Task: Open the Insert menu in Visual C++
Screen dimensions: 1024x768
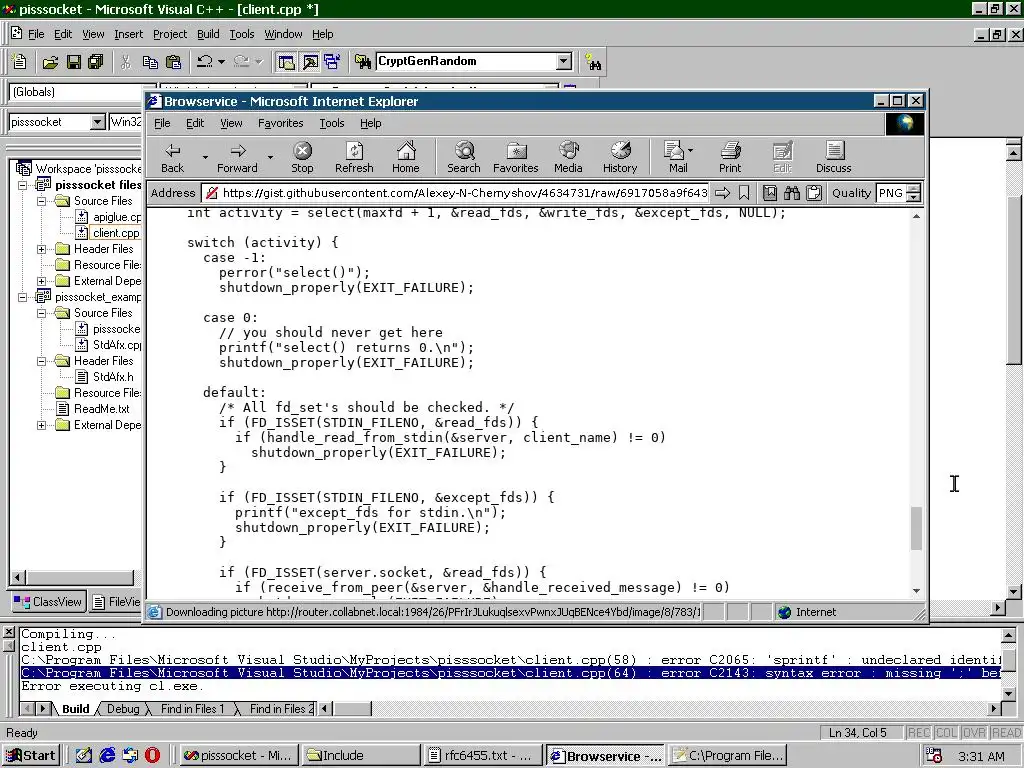Action: pyautogui.click(x=129, y=34)
